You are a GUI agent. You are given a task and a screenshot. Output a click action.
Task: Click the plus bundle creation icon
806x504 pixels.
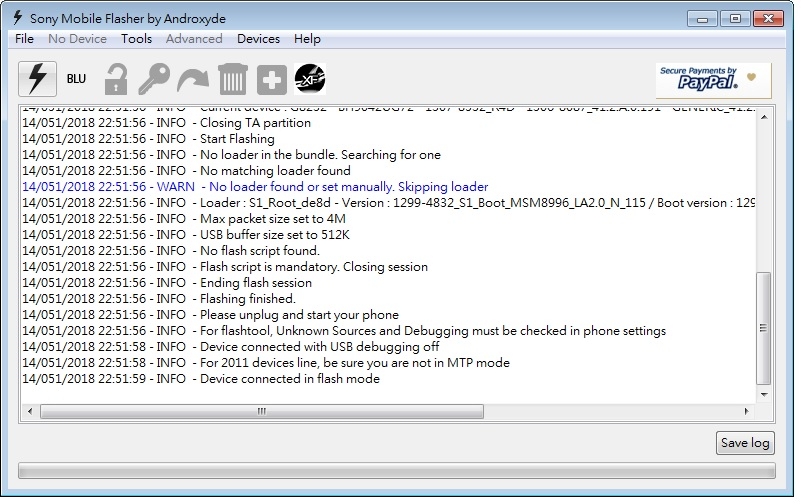click(x=272, y=80)
